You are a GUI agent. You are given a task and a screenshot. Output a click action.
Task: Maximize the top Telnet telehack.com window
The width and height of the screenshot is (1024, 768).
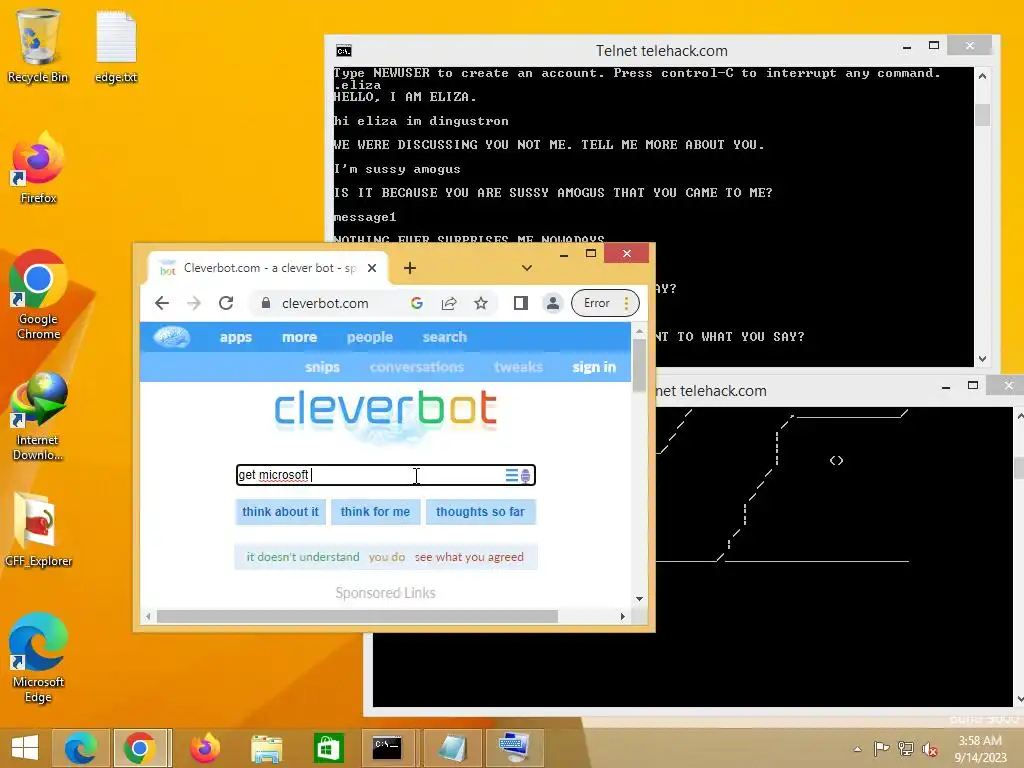click(x=934, y=46)
